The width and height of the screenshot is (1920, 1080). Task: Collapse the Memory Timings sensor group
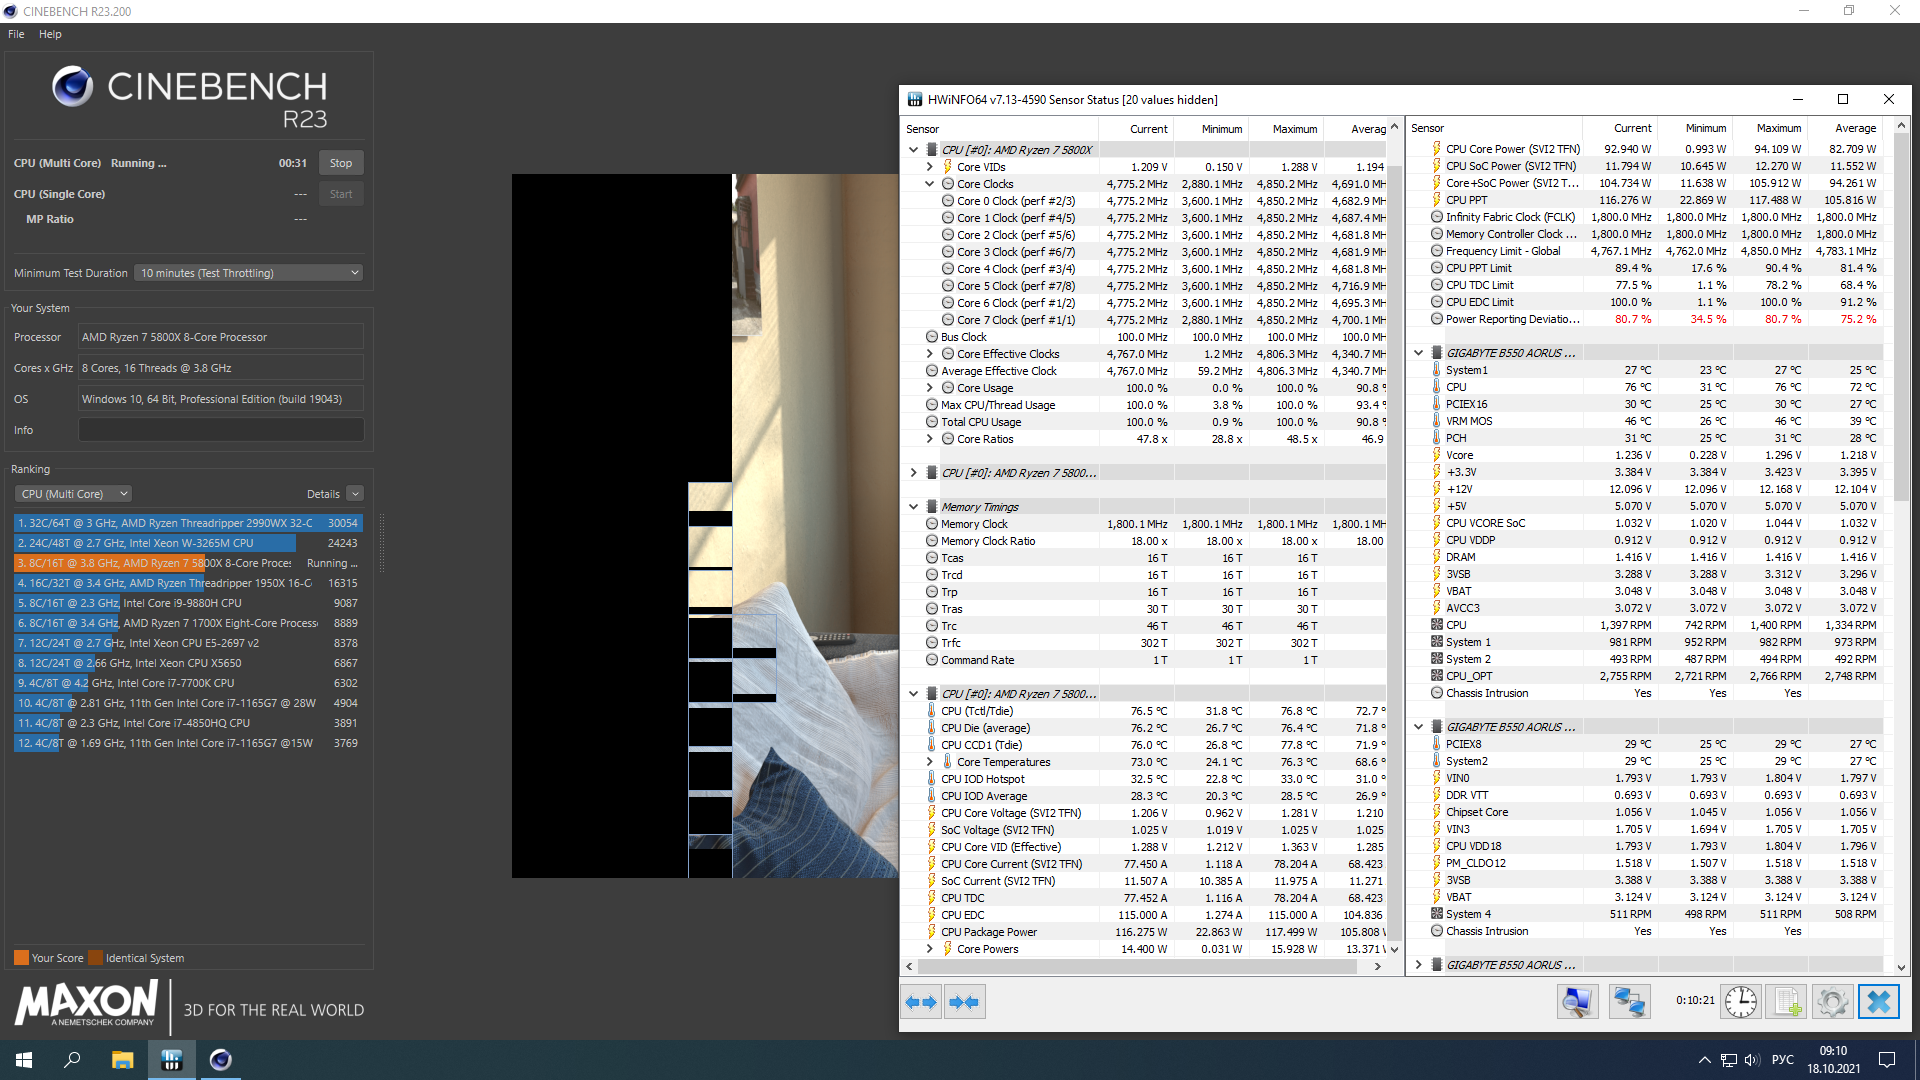(x=913, y=507)
